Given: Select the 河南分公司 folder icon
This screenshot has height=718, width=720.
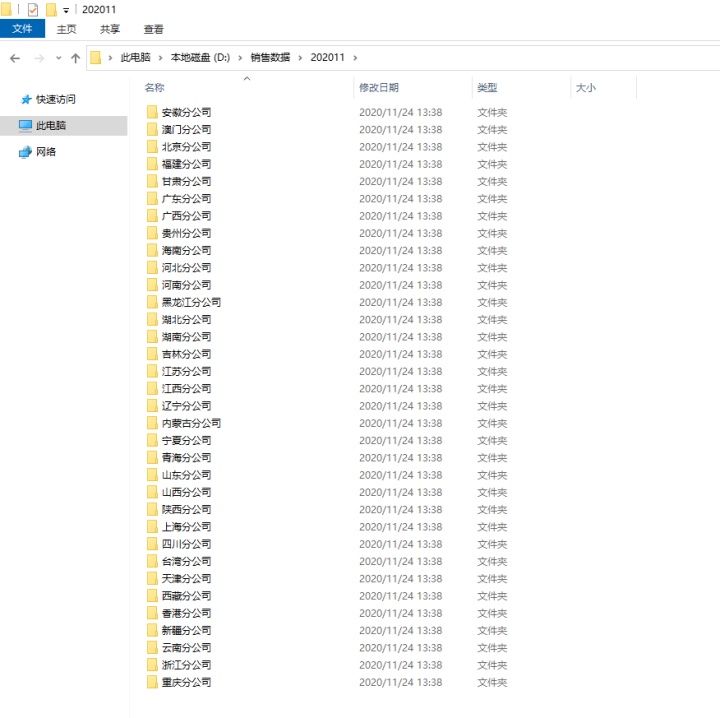Looking at the screenshot, I should tap(152, 285).
